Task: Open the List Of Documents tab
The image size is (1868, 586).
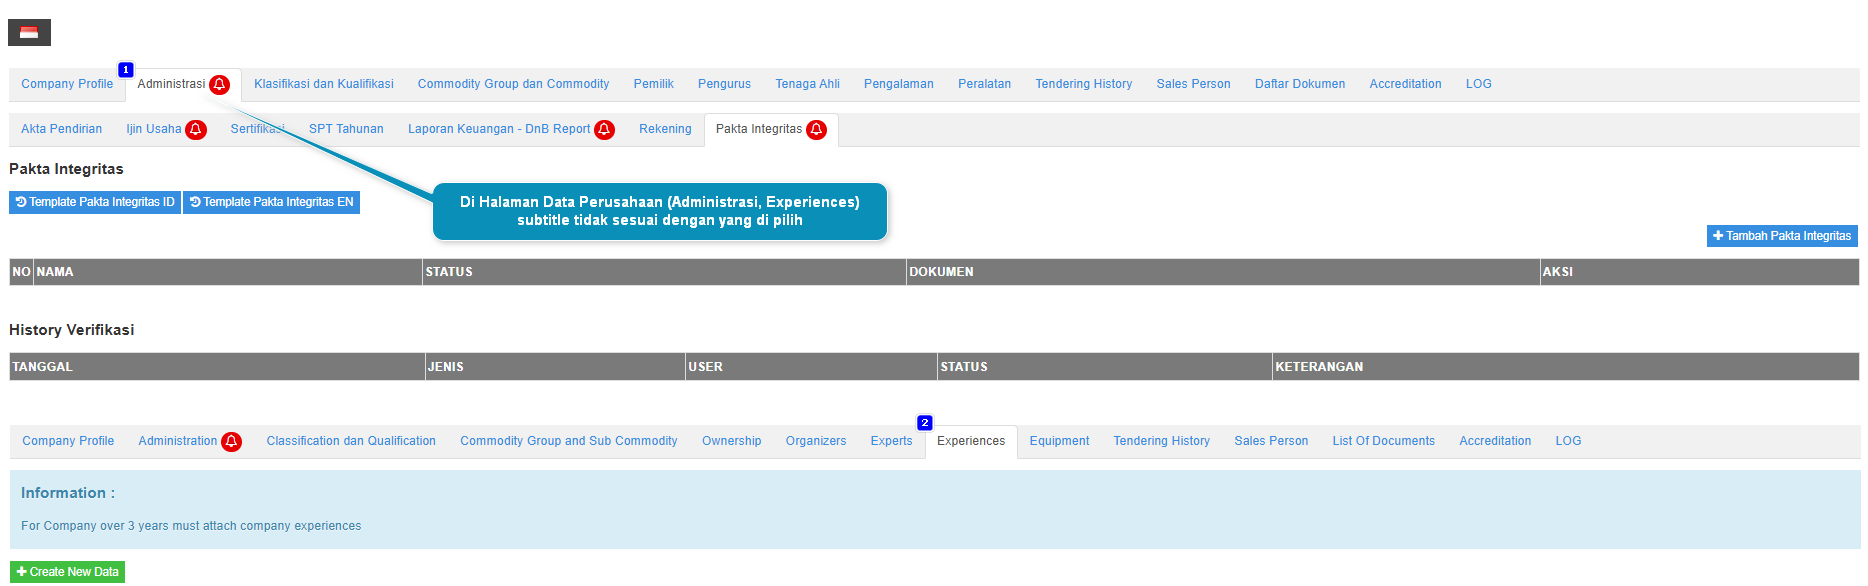Action: [1383, 441]
